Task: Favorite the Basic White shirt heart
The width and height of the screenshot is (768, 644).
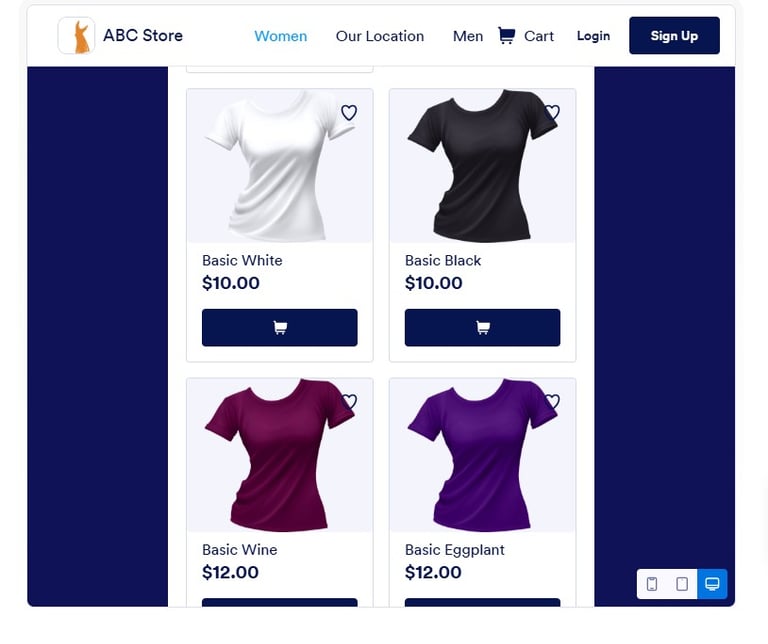Action: [x=349, y=113]
